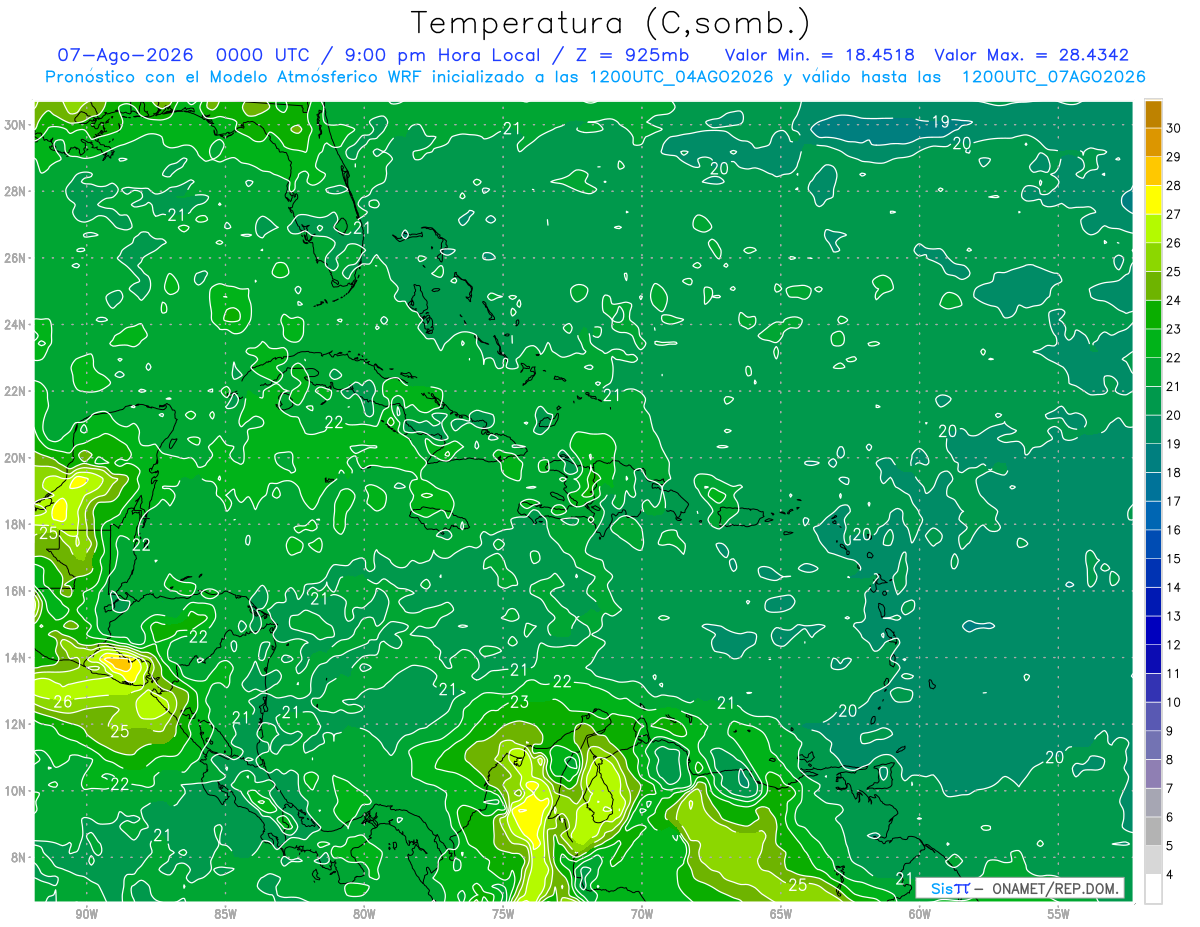Click the legend value '28'
1200x927 pixels.
(1173, 185)
